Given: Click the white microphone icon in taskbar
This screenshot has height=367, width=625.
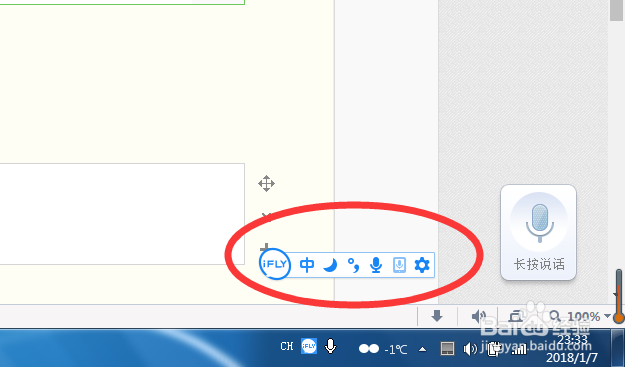Looking at the screenshot, I should [330, 346].
